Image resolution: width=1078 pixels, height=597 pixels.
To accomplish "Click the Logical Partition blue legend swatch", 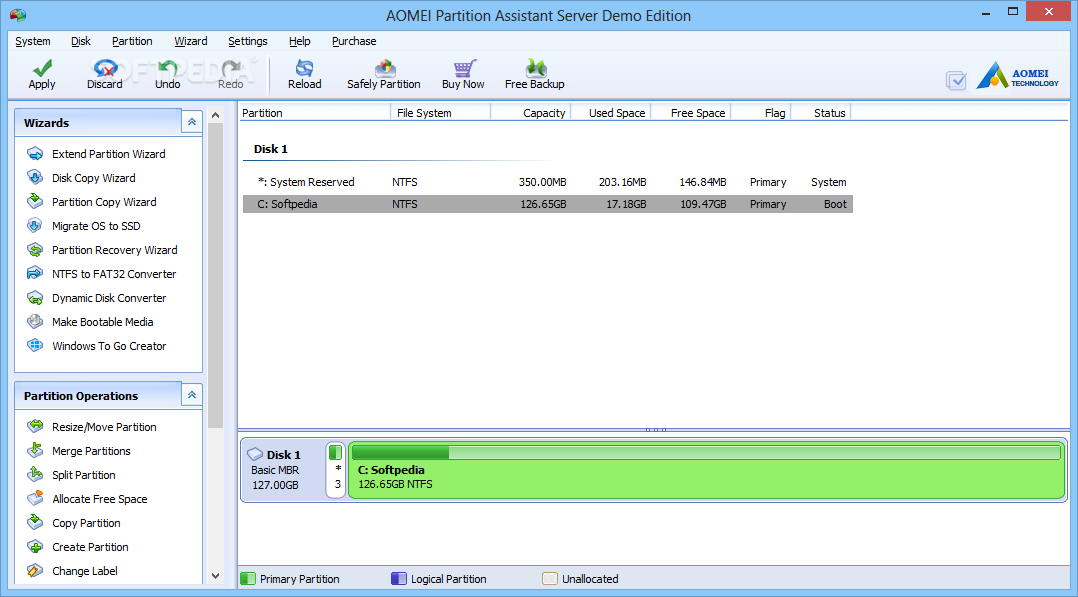I will coord(399,579).
